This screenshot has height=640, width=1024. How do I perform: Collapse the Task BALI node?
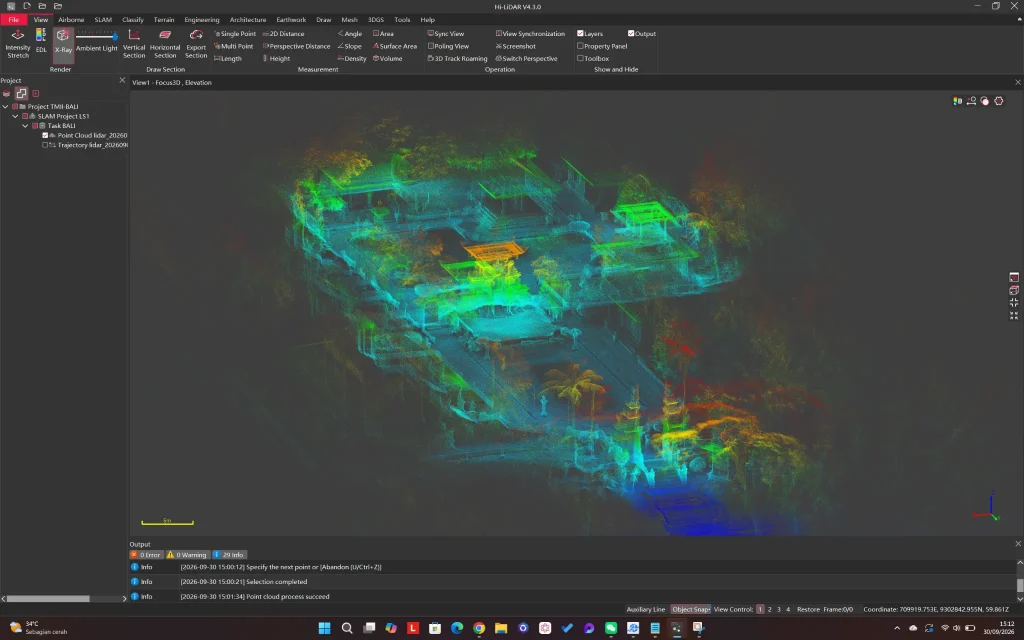pos(25,125)
